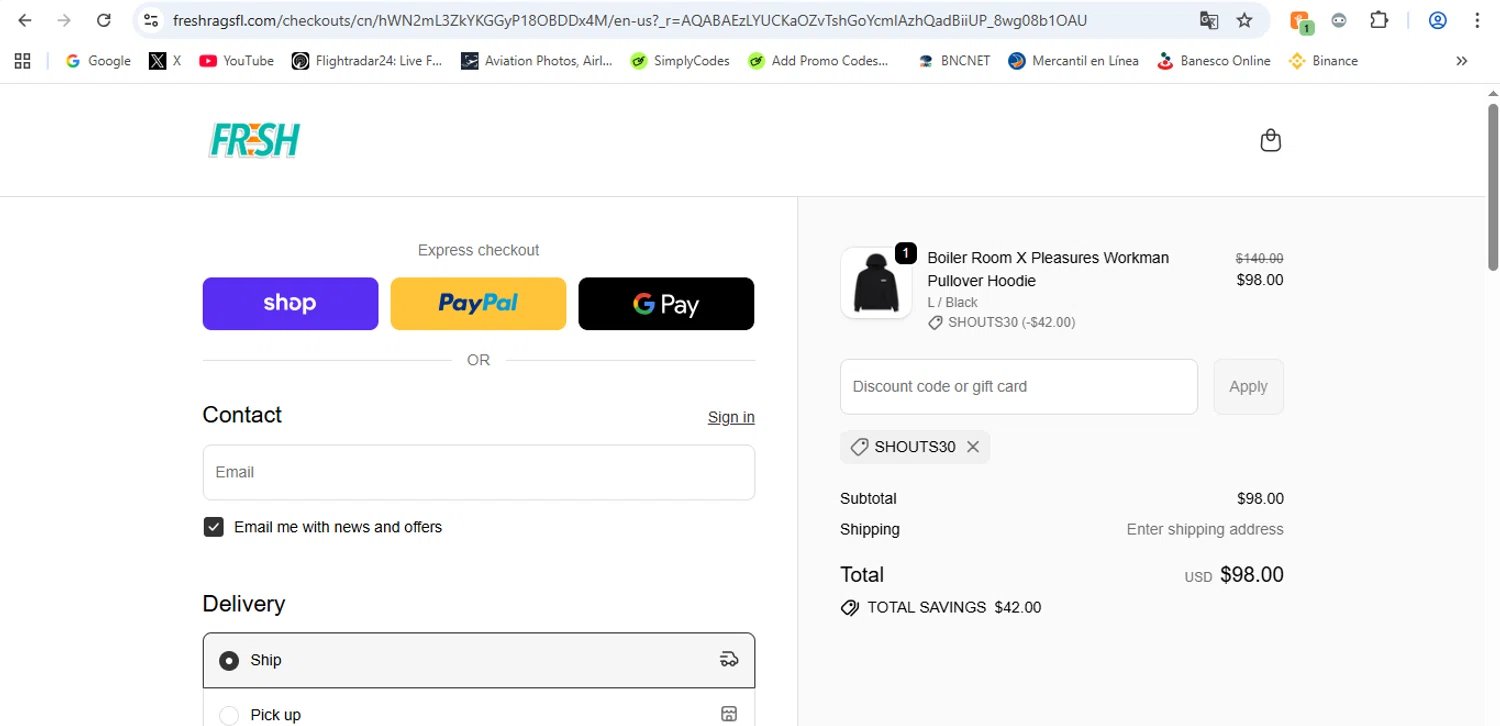
Task: Open SimplyCodes bookmark
Action: (680, 61)
